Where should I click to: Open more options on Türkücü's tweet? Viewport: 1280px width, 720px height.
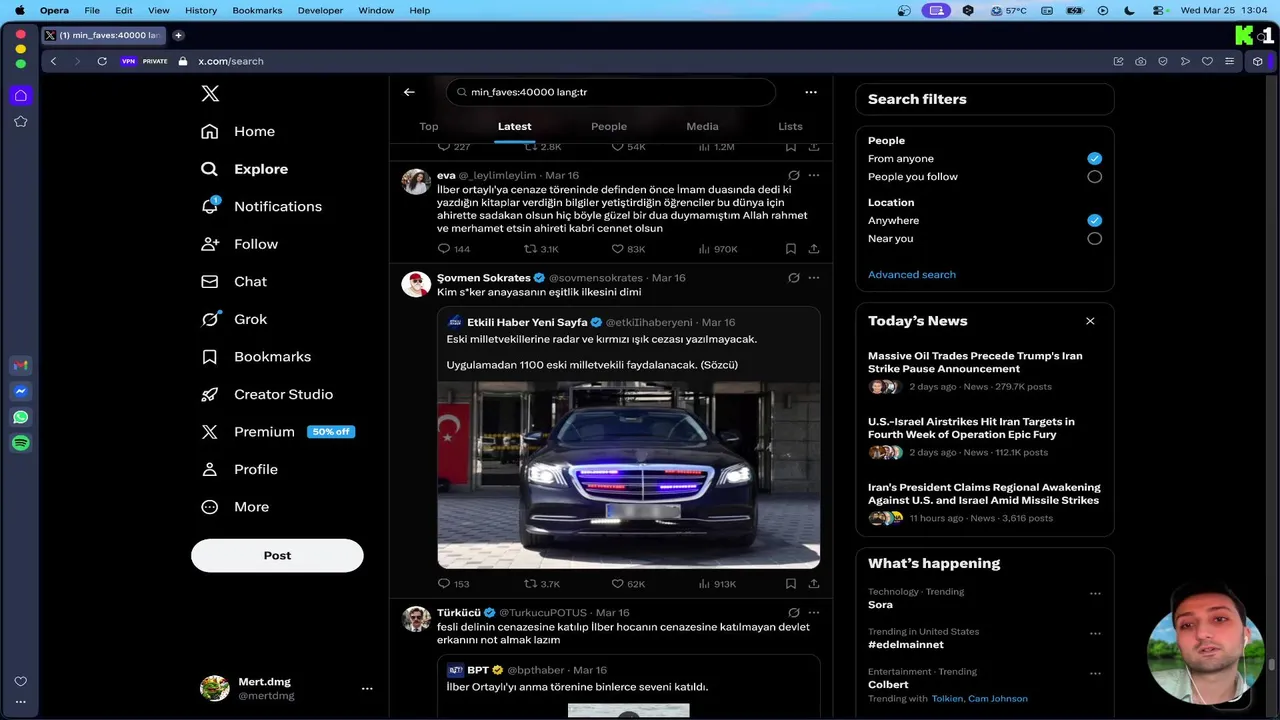point(814,612)
